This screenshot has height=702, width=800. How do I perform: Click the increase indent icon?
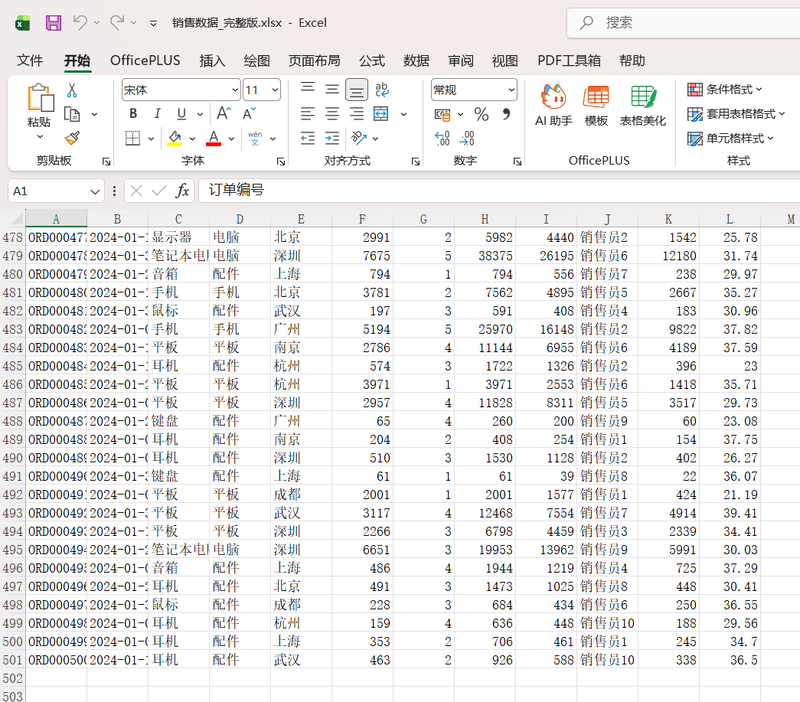pyautogui.click(x=332, y=138)
